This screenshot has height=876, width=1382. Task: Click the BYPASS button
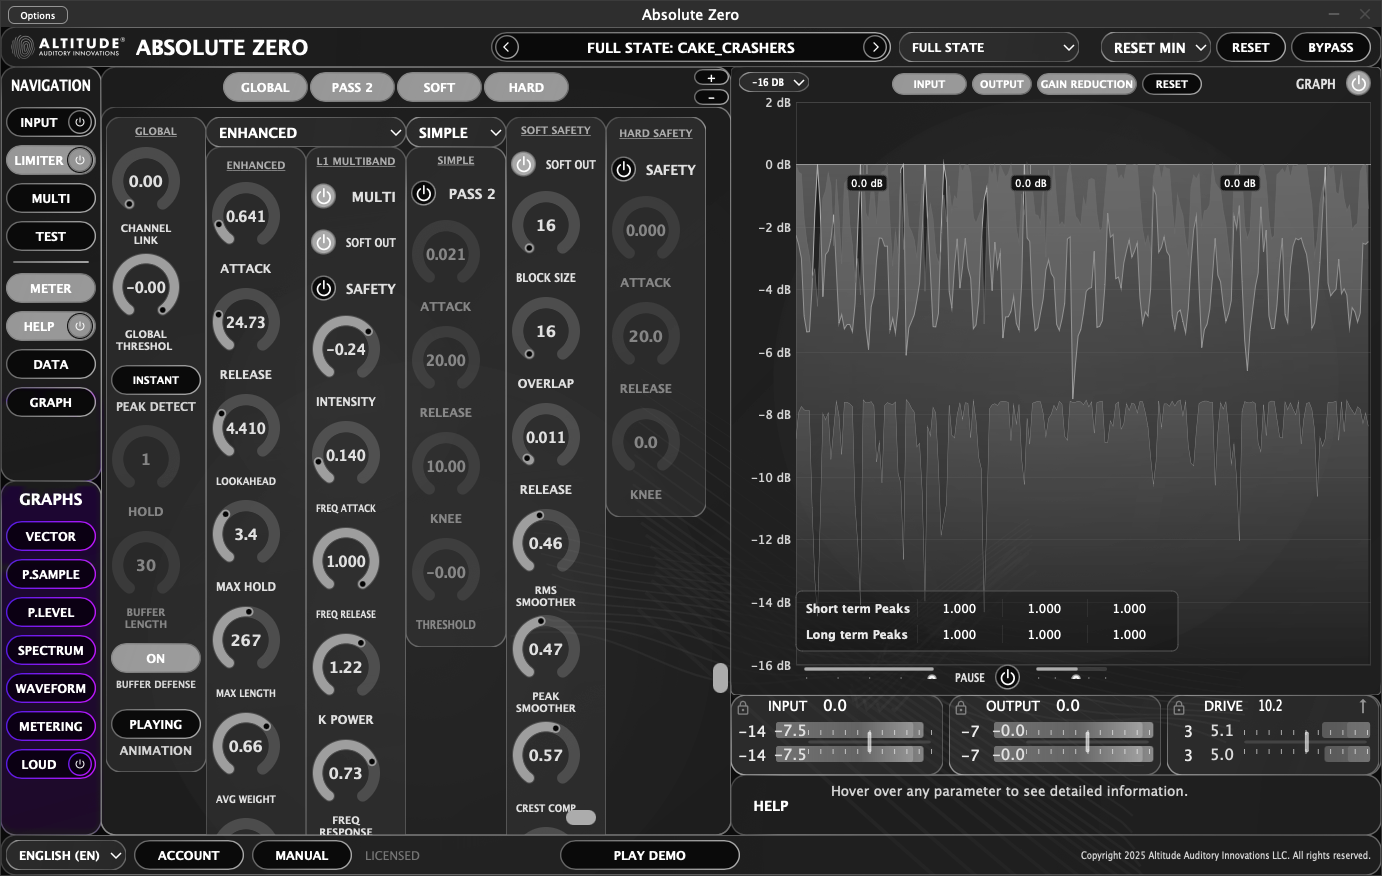1331,47
